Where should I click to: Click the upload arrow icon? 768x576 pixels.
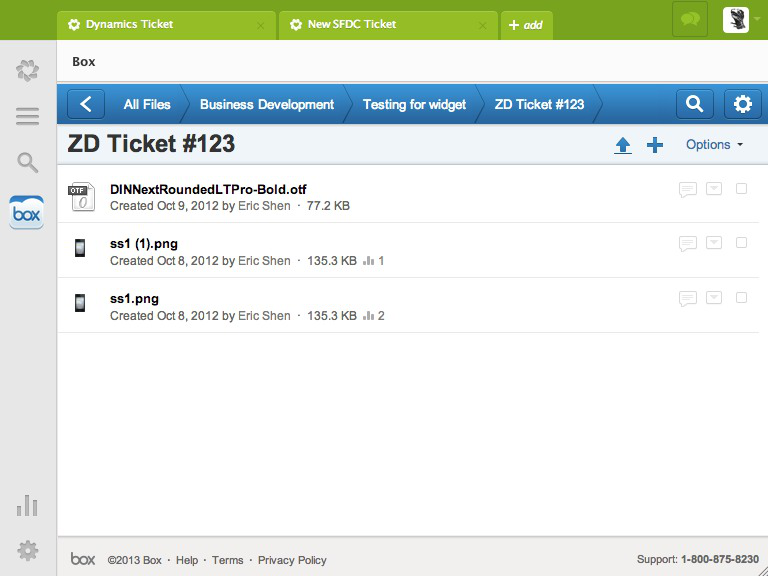[x=623, y=145]
